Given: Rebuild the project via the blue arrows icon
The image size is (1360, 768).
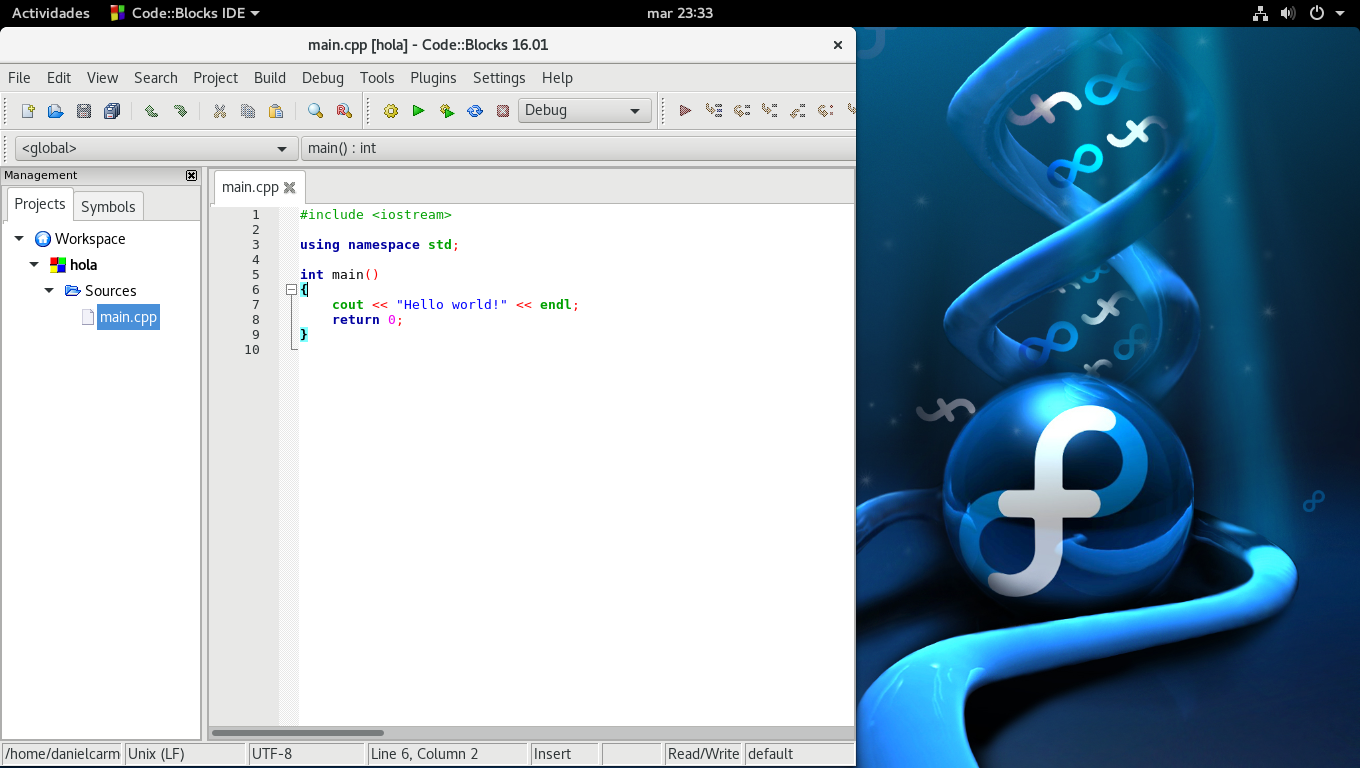Looking at the screenshot, I should coord(474,110).
